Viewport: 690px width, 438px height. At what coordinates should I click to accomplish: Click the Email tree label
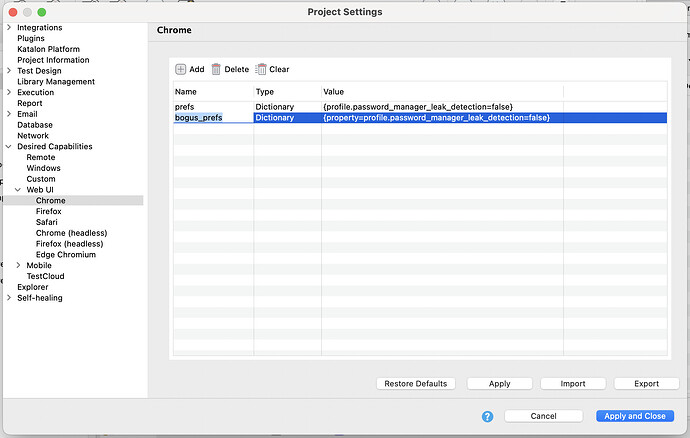click(27, 114)
